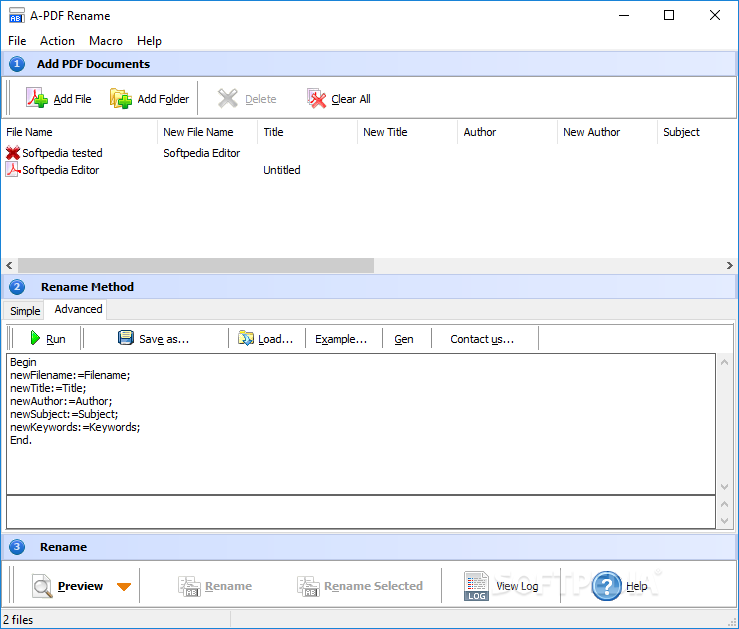Open the Help menu
This screenshot has width=739, height=629.
click(x=149, y=41)
